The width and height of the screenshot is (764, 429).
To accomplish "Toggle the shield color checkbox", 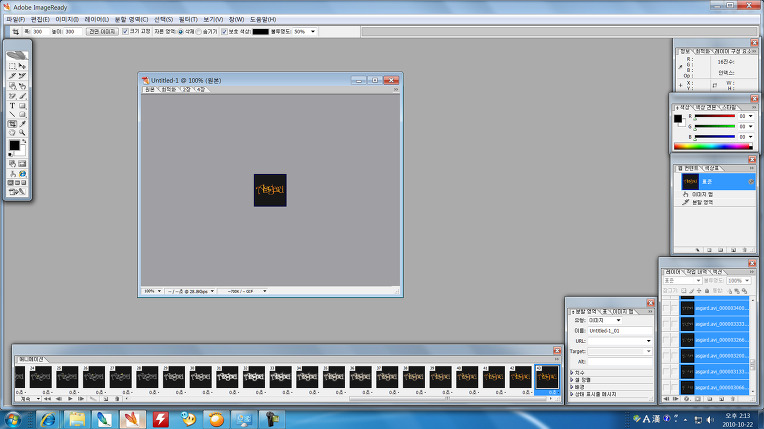I will point(224,31).
